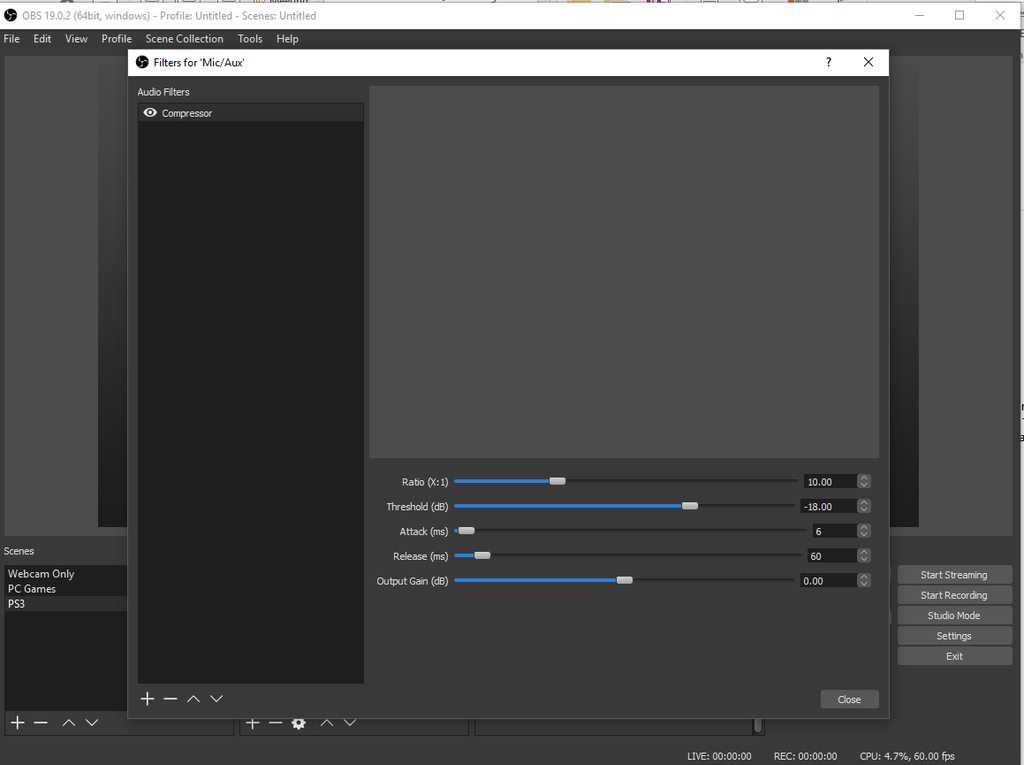Click the Release value field showing 60

click(831, 557)
